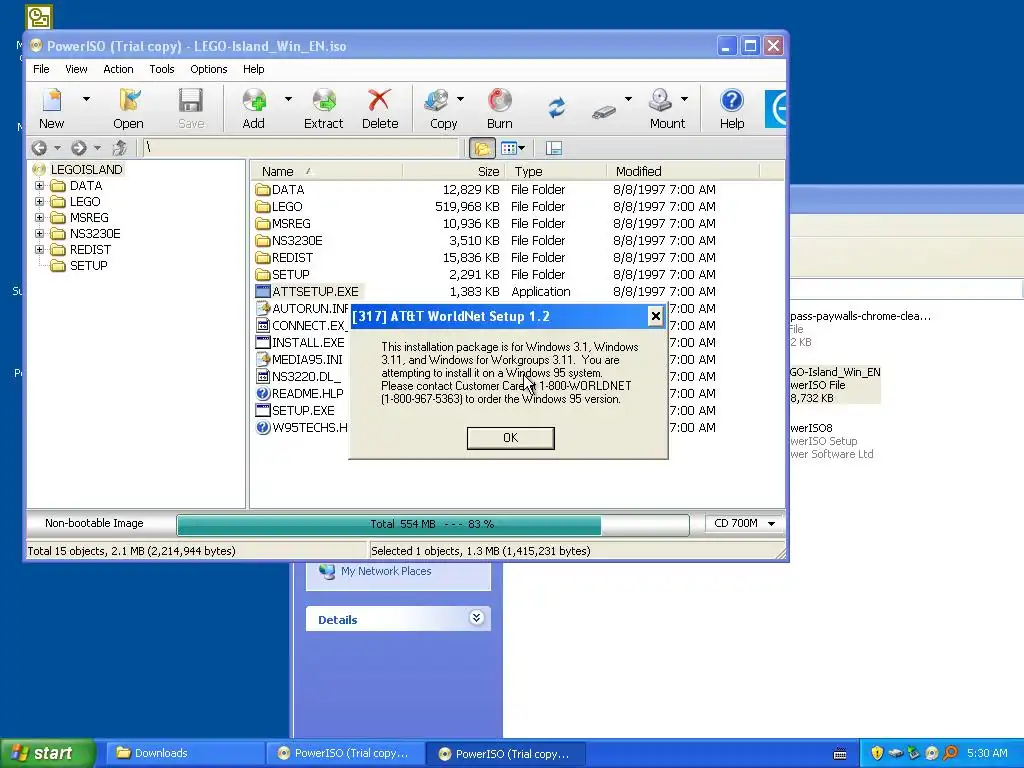
Task: Click the Back navigation arrow
Action: (x=39, y=148)
